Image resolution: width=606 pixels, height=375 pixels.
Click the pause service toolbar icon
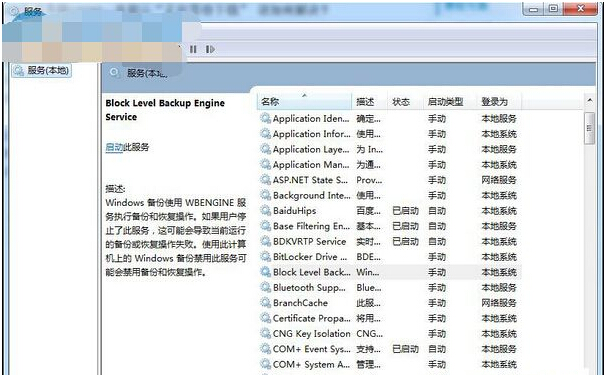coord(193,49)
